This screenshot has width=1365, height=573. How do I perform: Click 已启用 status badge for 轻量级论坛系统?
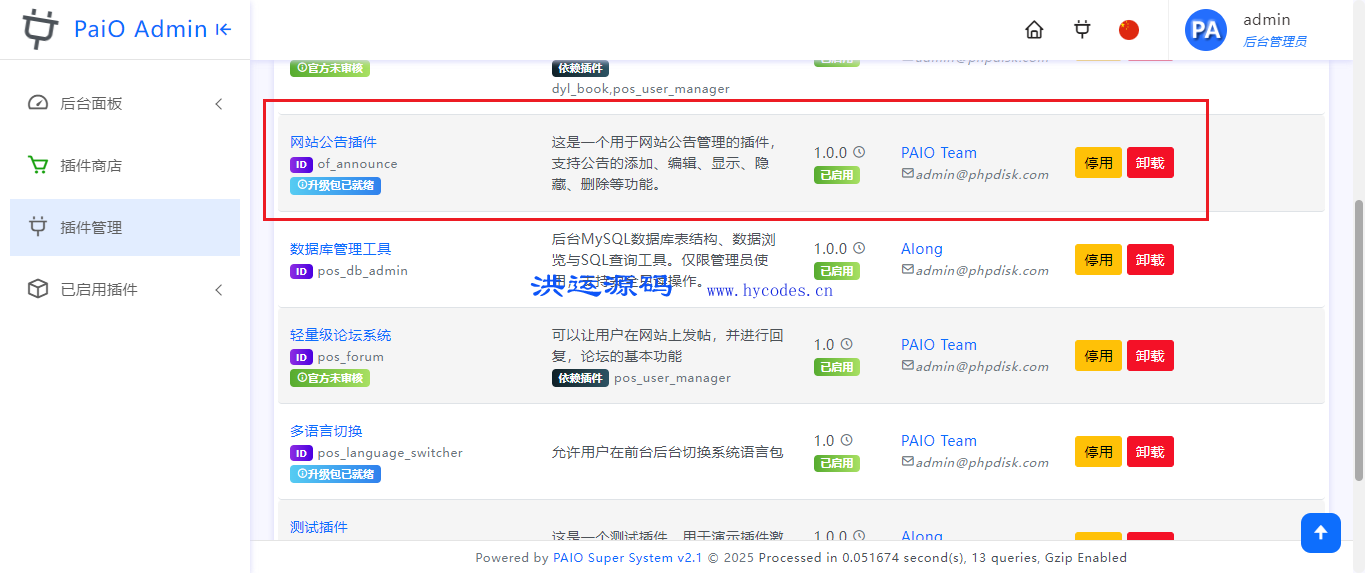[x=835, y=367]
